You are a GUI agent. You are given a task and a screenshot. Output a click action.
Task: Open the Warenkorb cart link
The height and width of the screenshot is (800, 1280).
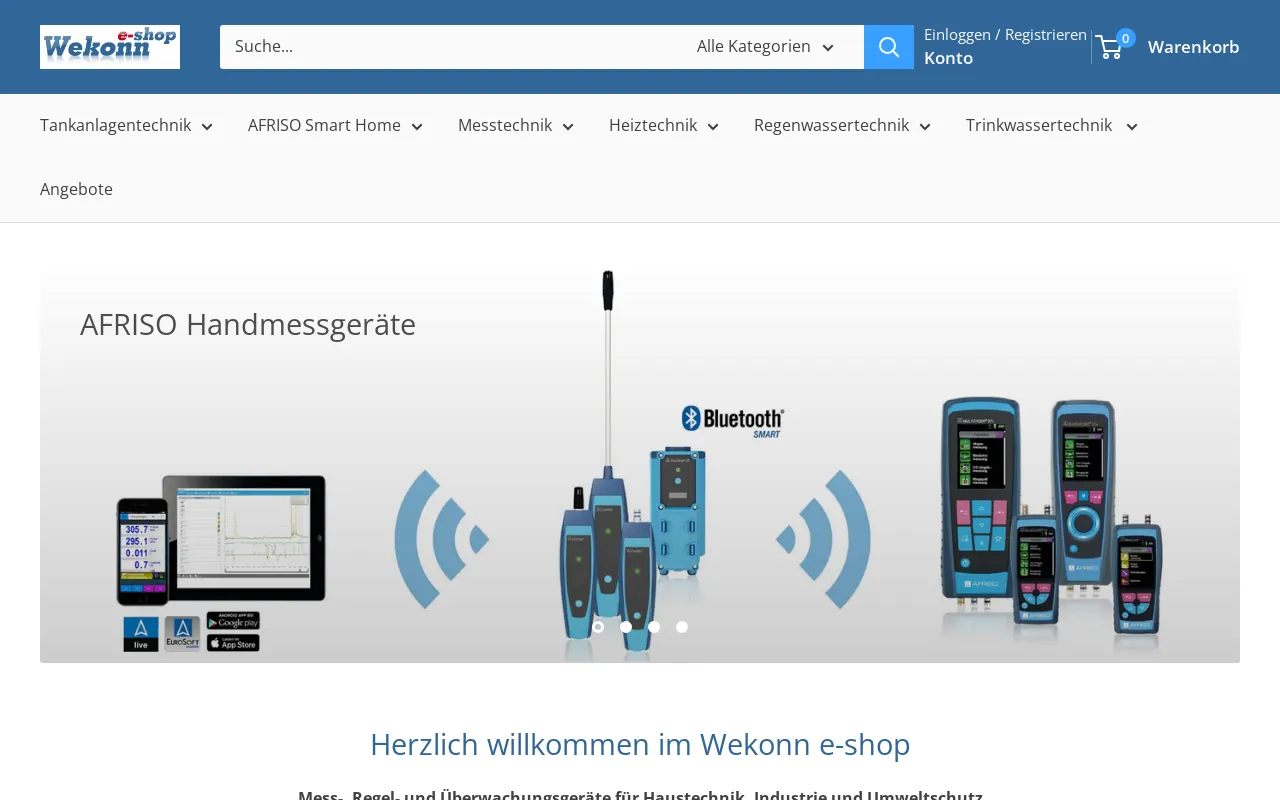[x=1193, y=47]
